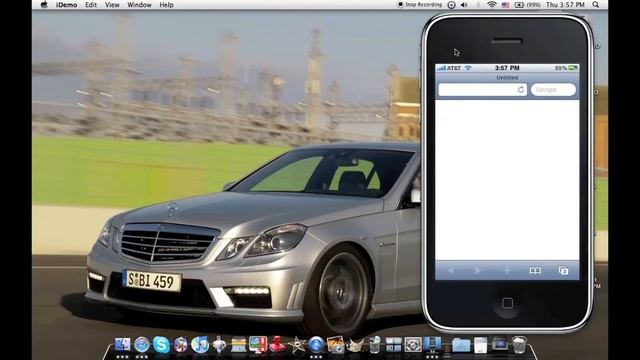Viewport: 640px width, 360px height.
Task: Open the input source flag menu
Action: click(505, 5)
